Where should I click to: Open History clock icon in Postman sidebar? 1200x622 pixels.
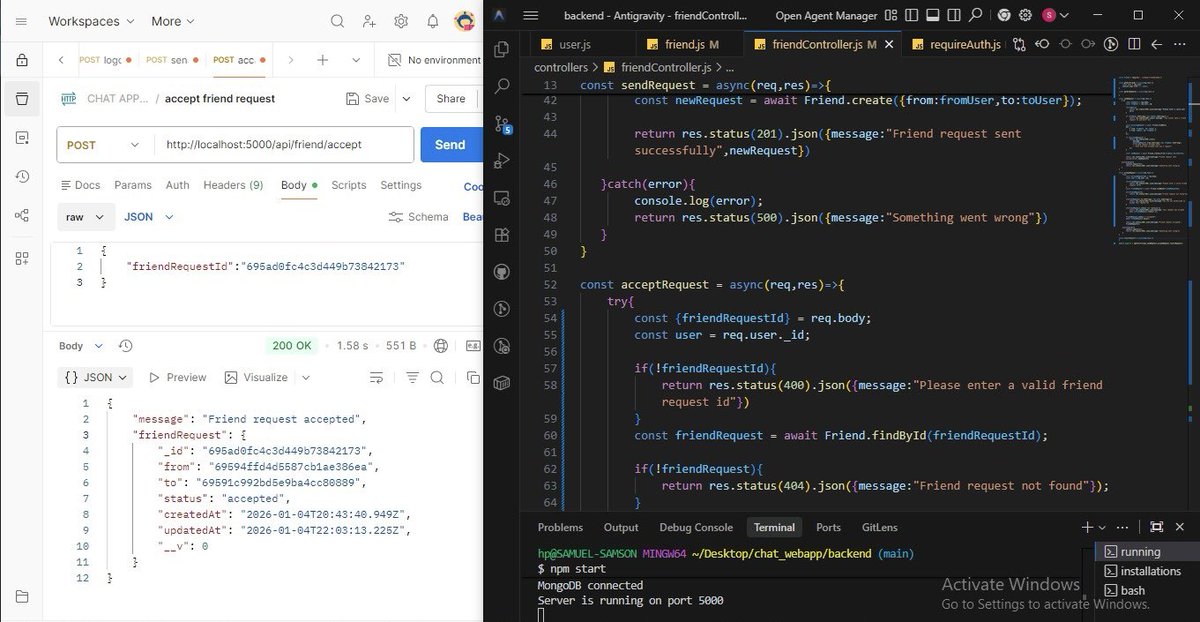click(22, 176)
